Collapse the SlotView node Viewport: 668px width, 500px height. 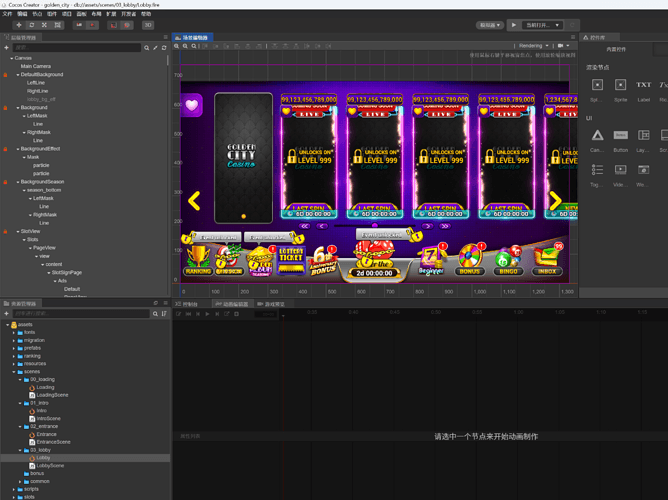18,232
